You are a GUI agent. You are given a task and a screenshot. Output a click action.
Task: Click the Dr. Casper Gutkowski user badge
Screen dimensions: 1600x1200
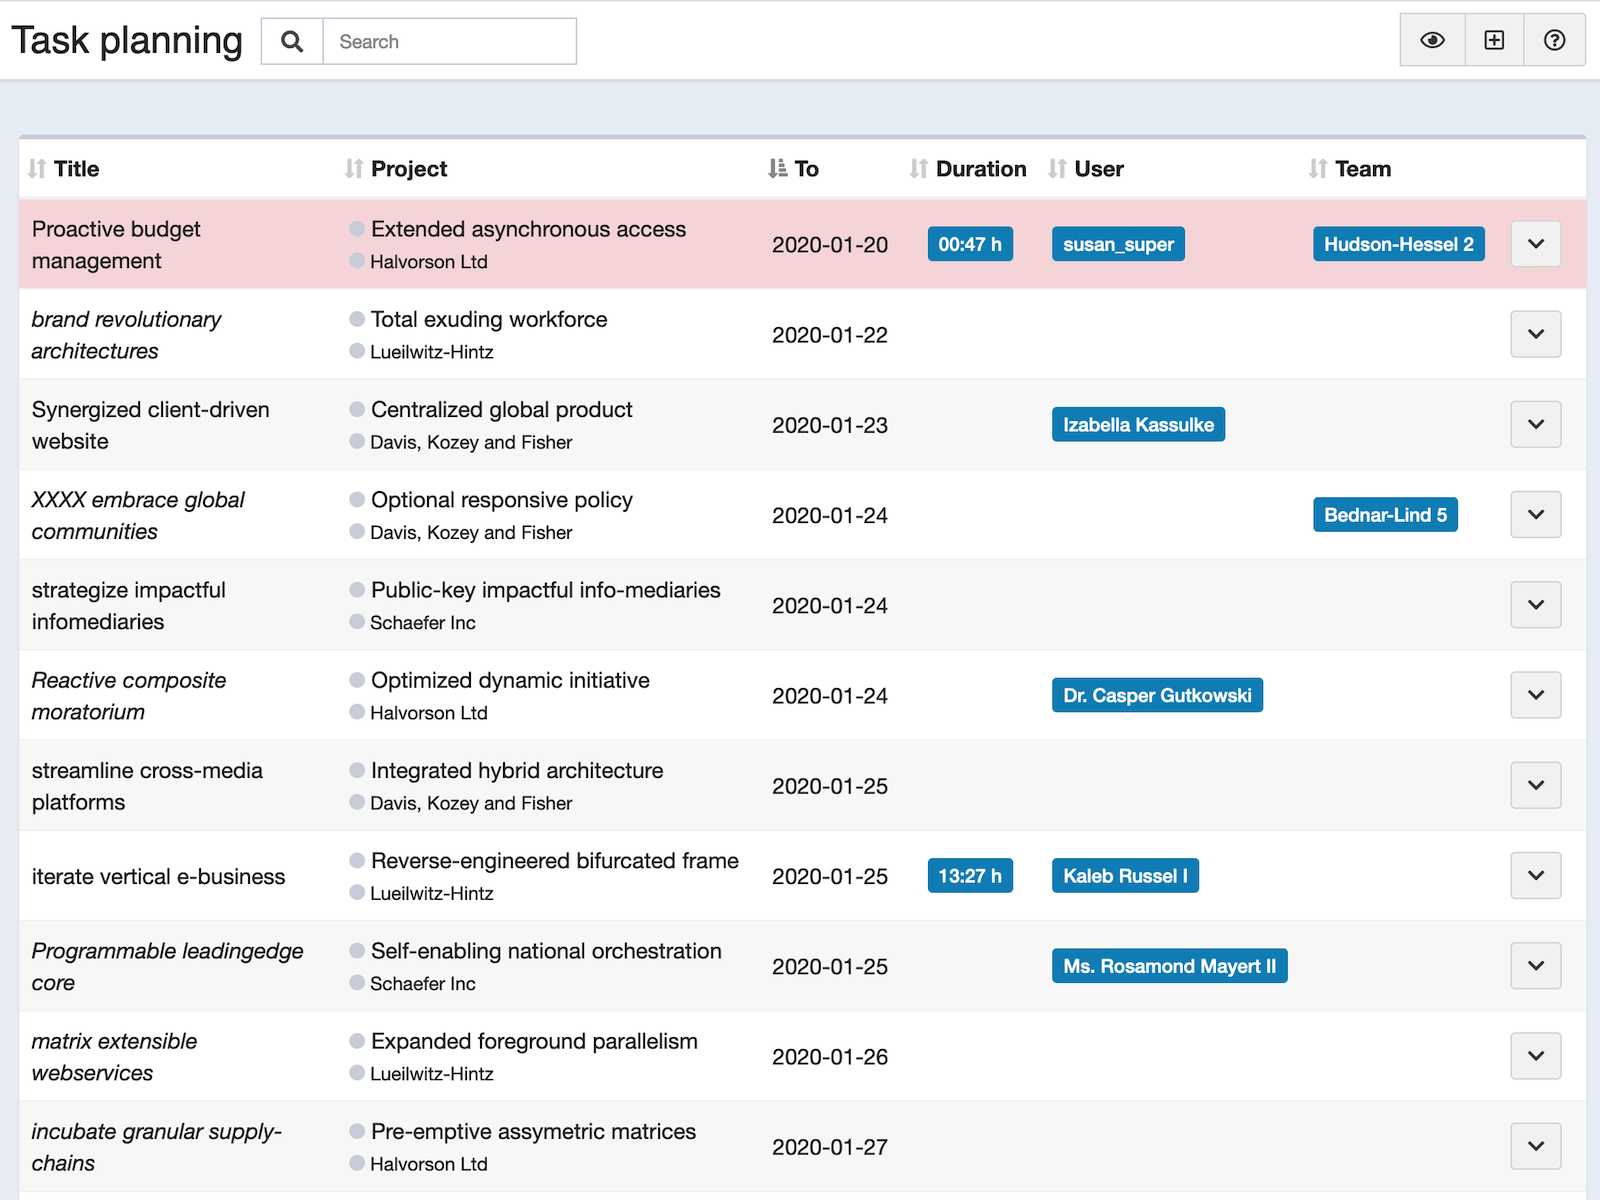coord(1157,695)
